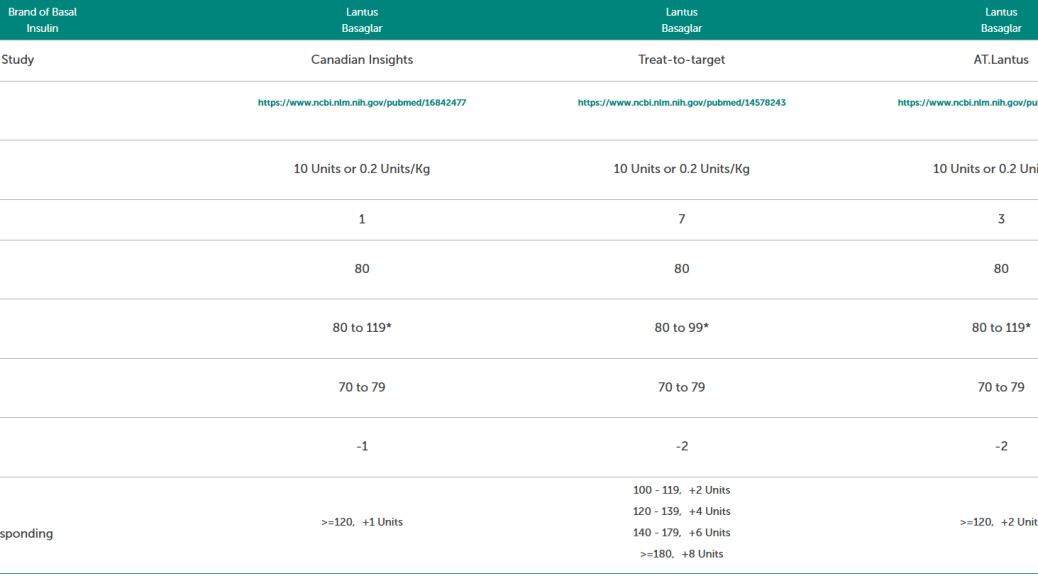
Task: Open the PubMed 14578243 link
Action: pos(681,103)
